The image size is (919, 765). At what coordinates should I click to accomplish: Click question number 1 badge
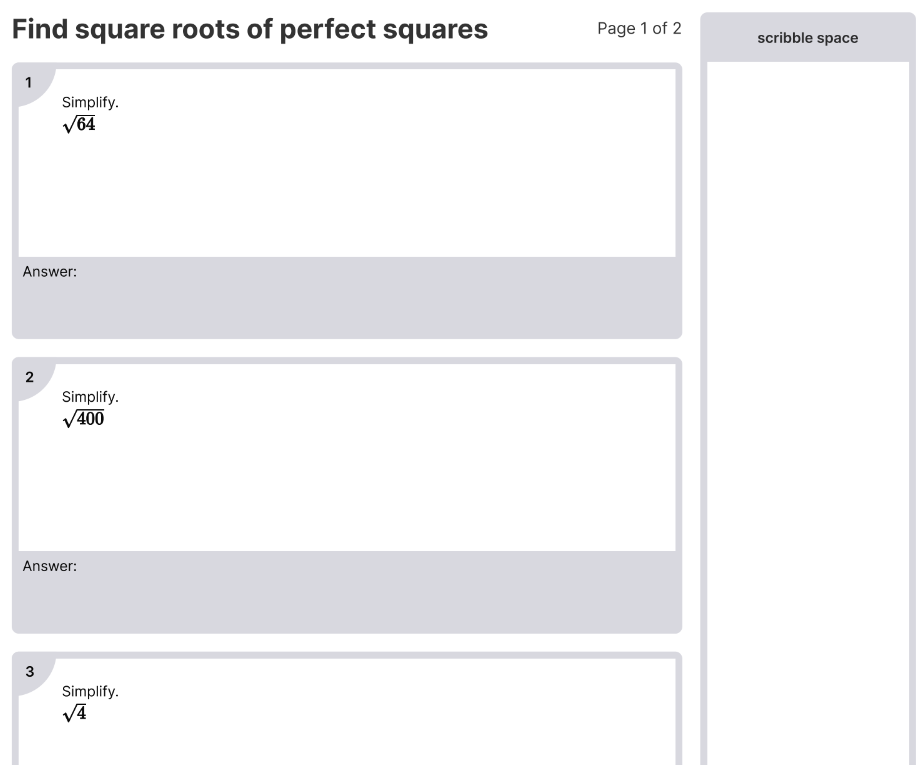(28, 82)
